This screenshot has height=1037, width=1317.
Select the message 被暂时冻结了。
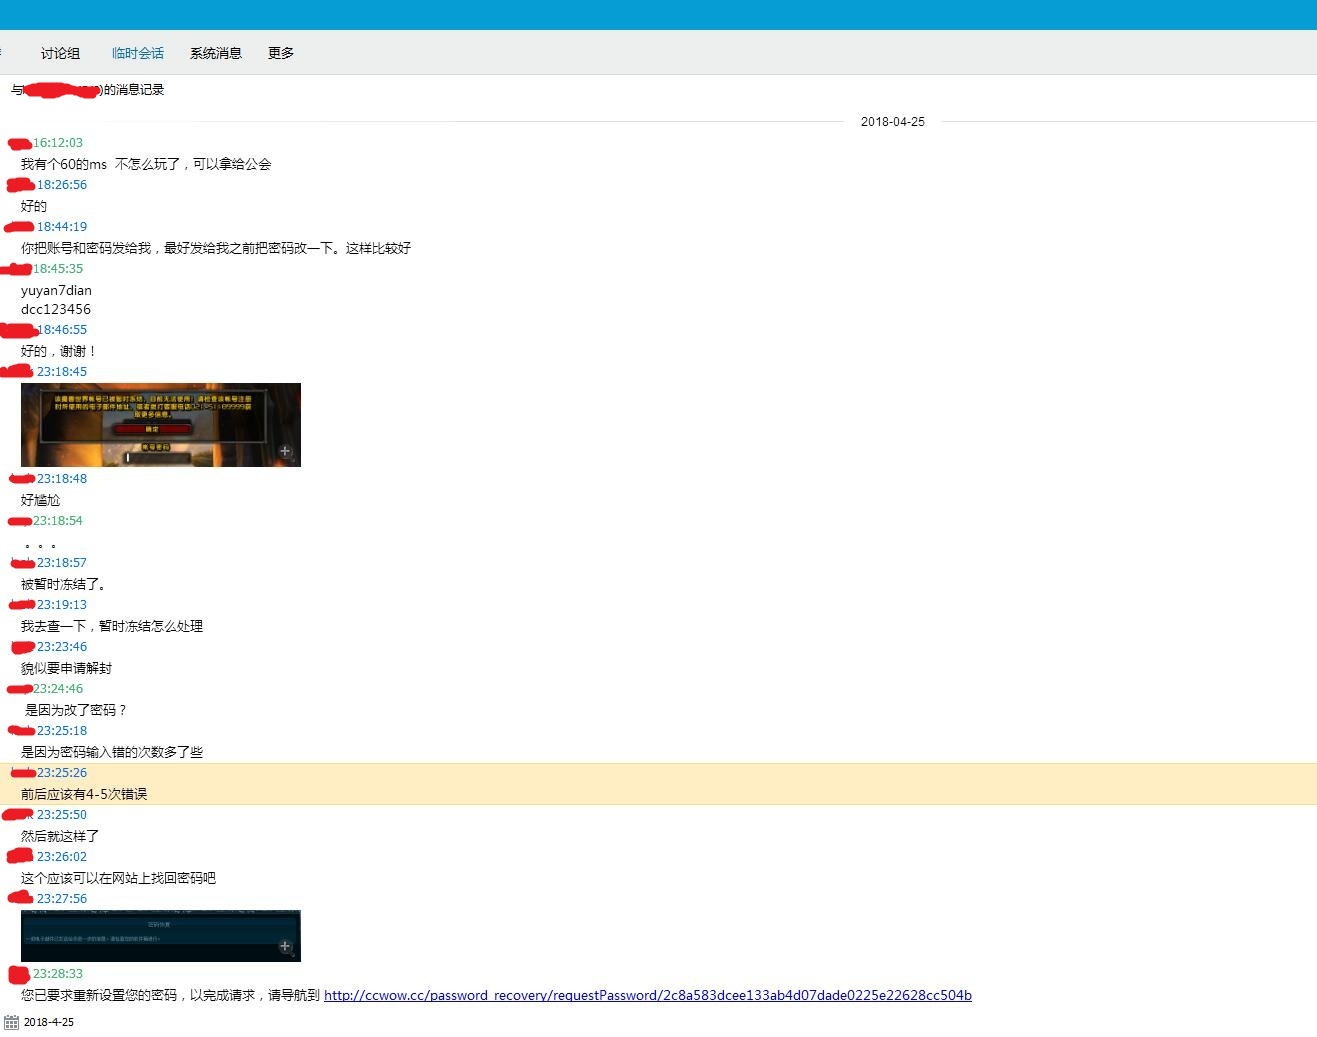[63, 584]
